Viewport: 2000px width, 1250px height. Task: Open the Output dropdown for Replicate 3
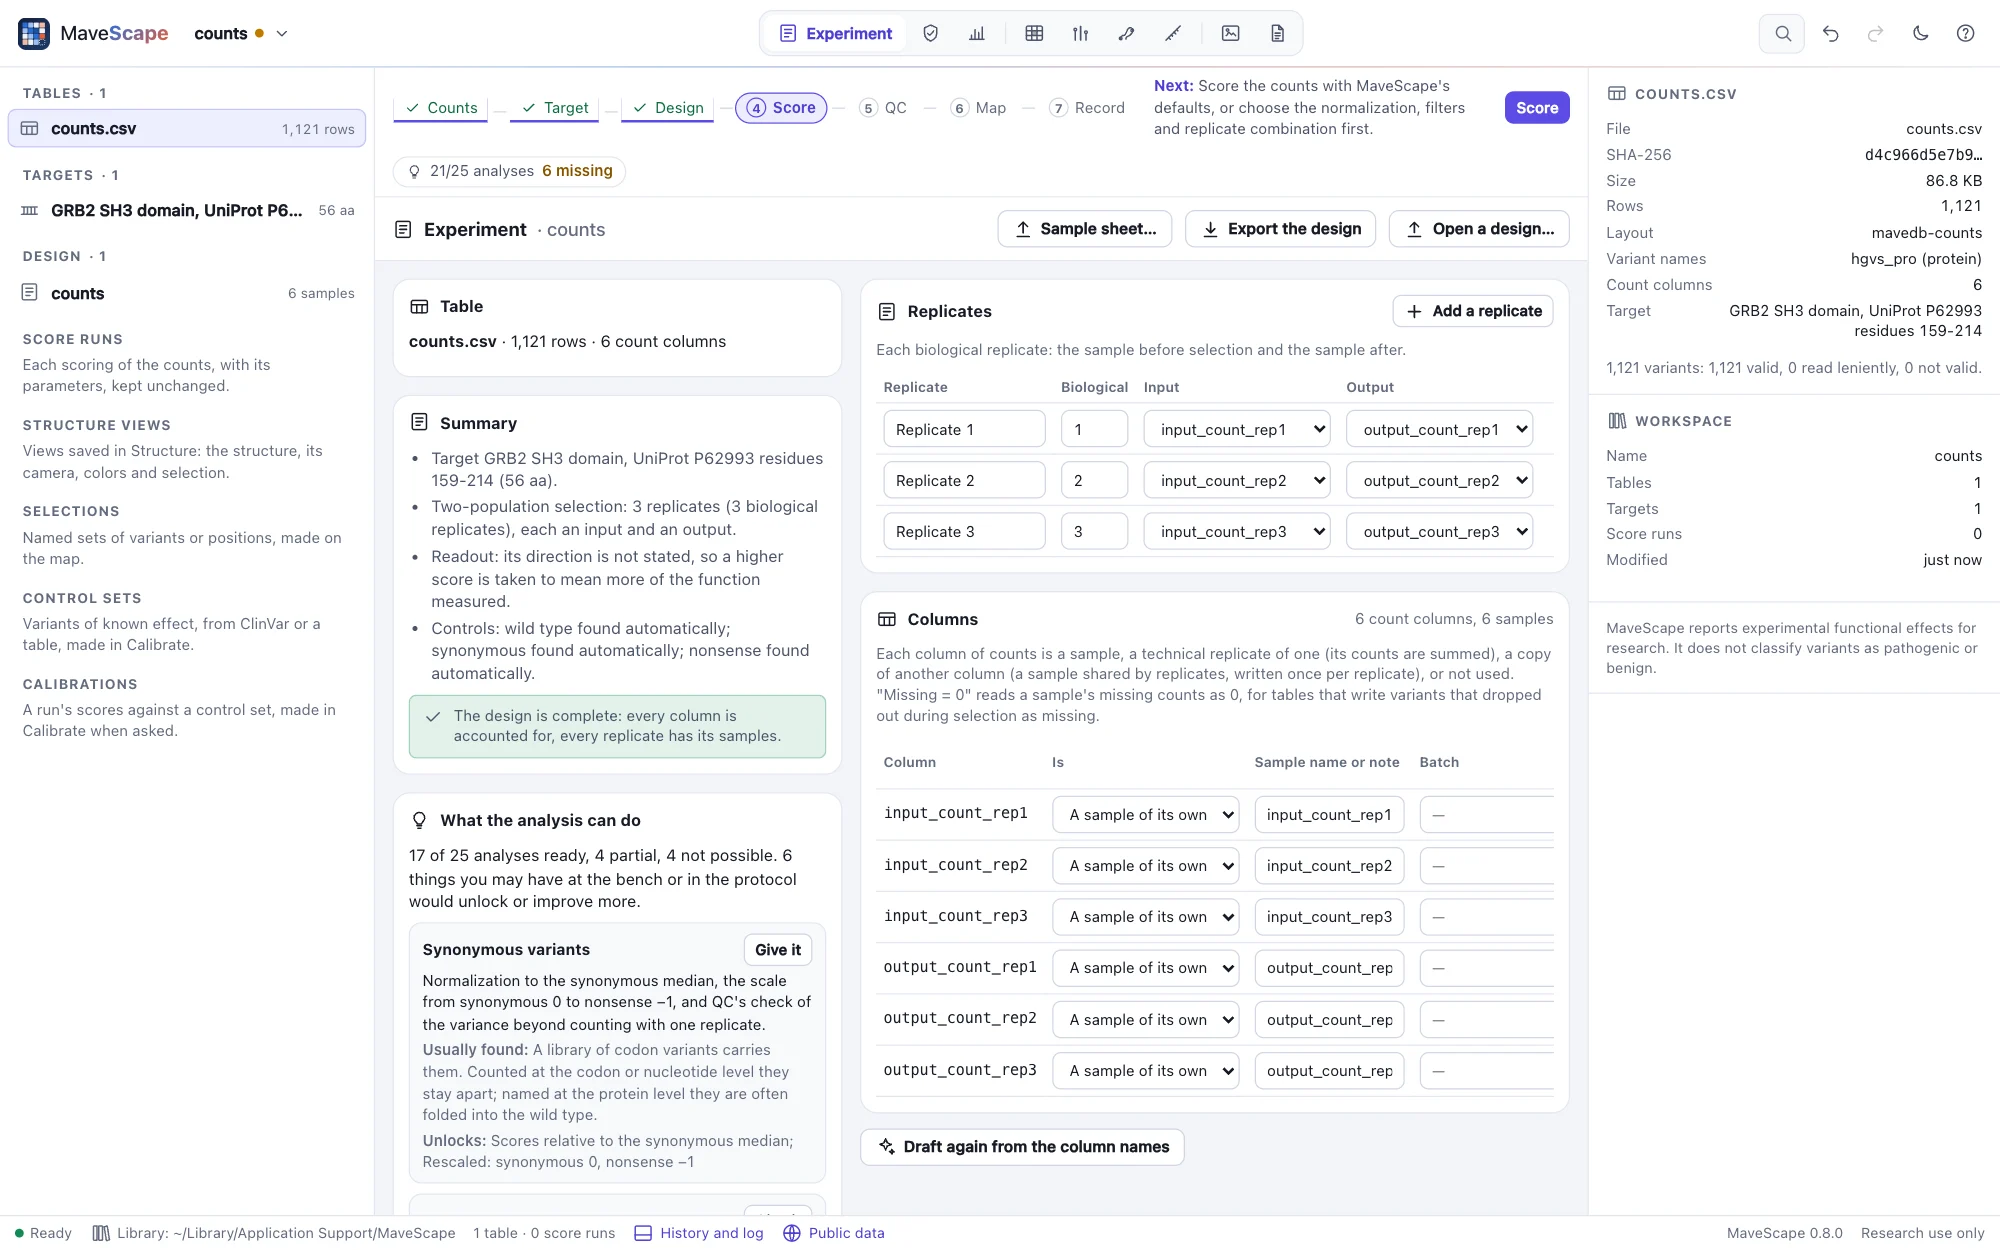point(1440,531)
